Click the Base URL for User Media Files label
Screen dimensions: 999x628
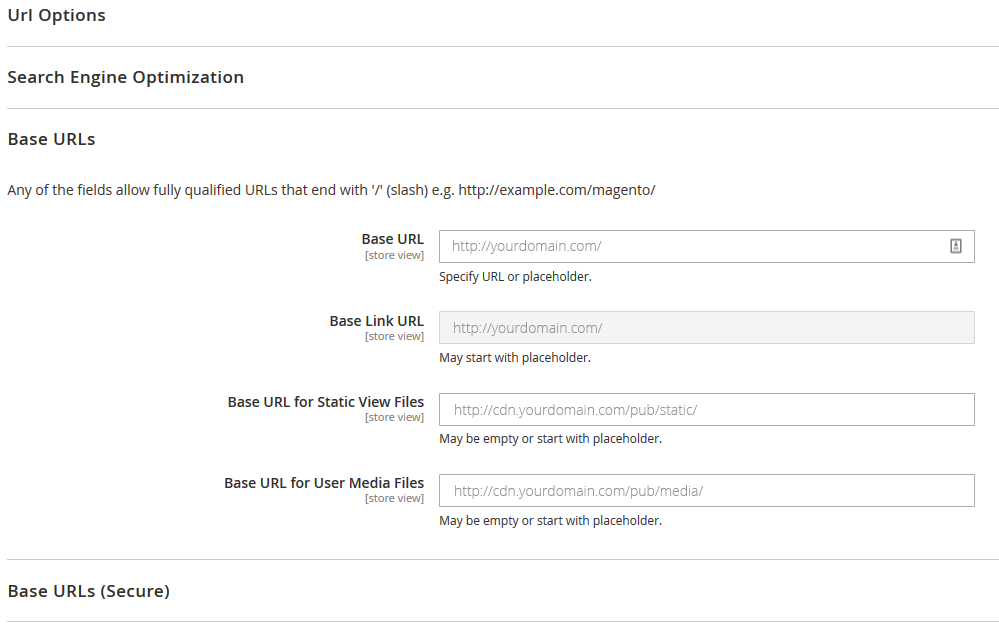(x=323, y=483)
